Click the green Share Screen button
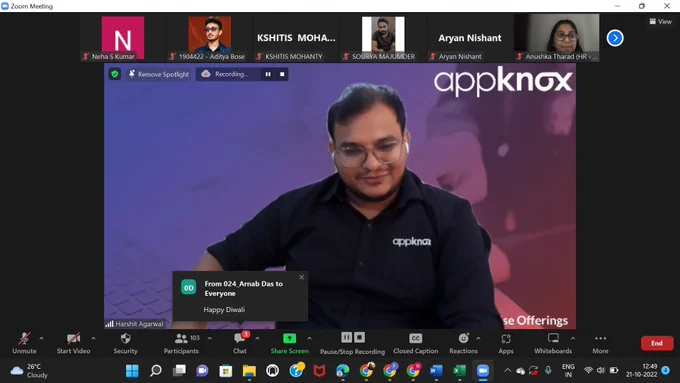This screenshot has height=383, width=680. click(289, 343)
